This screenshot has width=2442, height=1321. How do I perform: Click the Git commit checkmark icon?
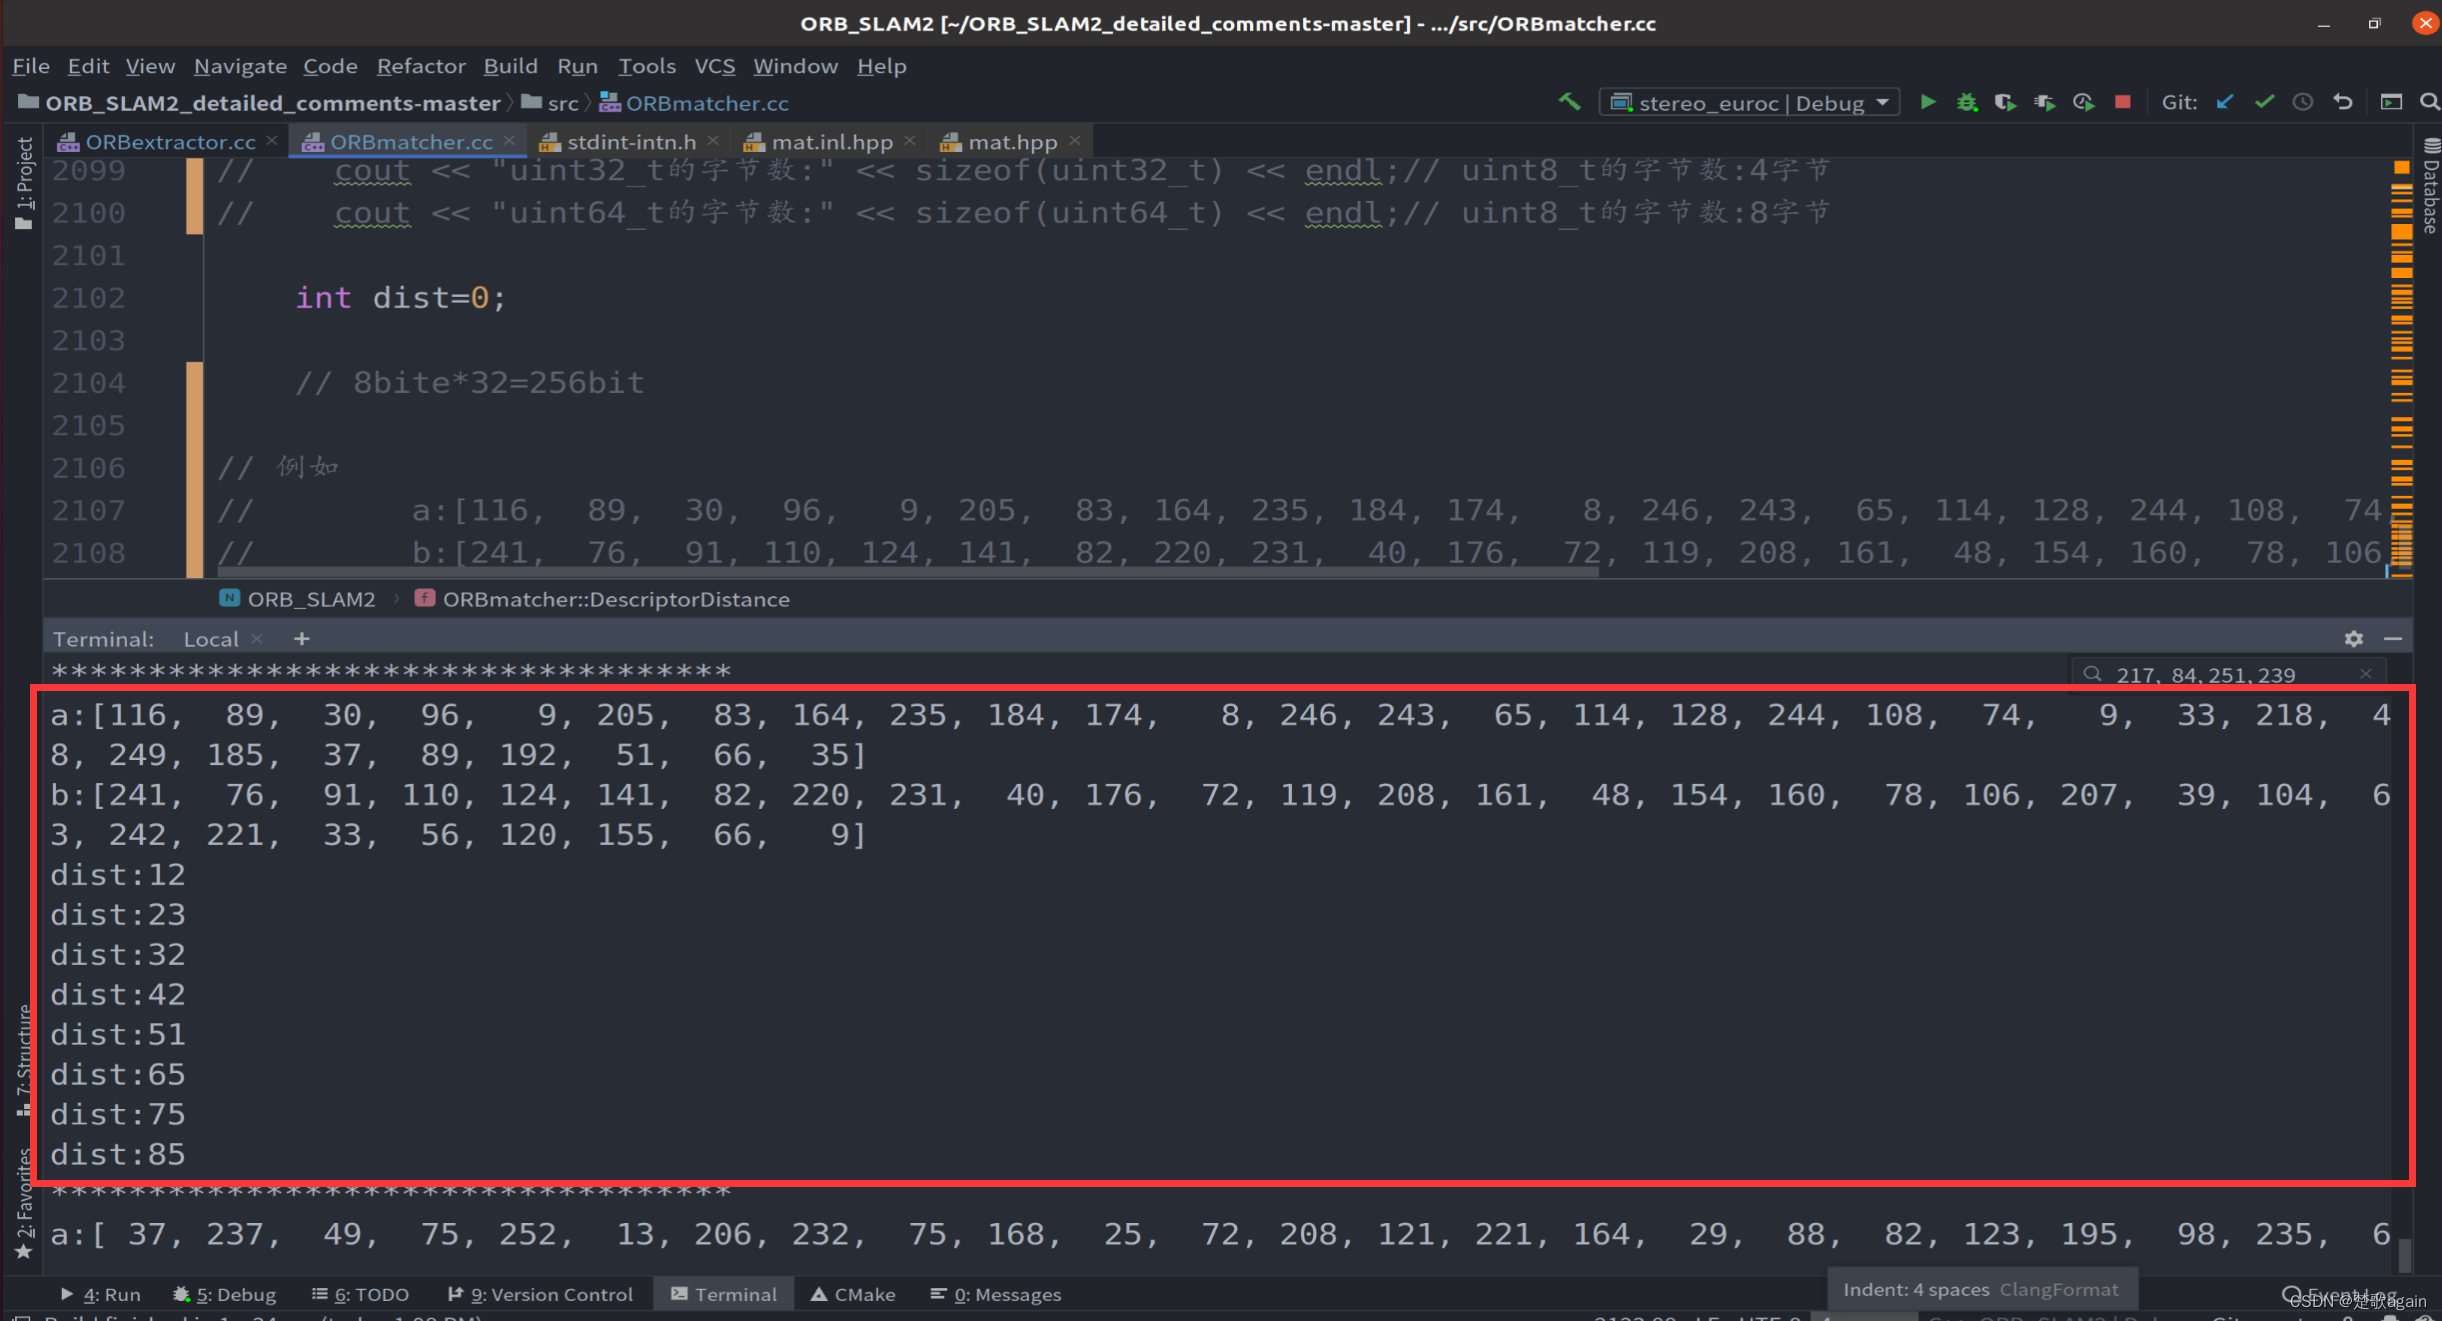pos(2264,103)
